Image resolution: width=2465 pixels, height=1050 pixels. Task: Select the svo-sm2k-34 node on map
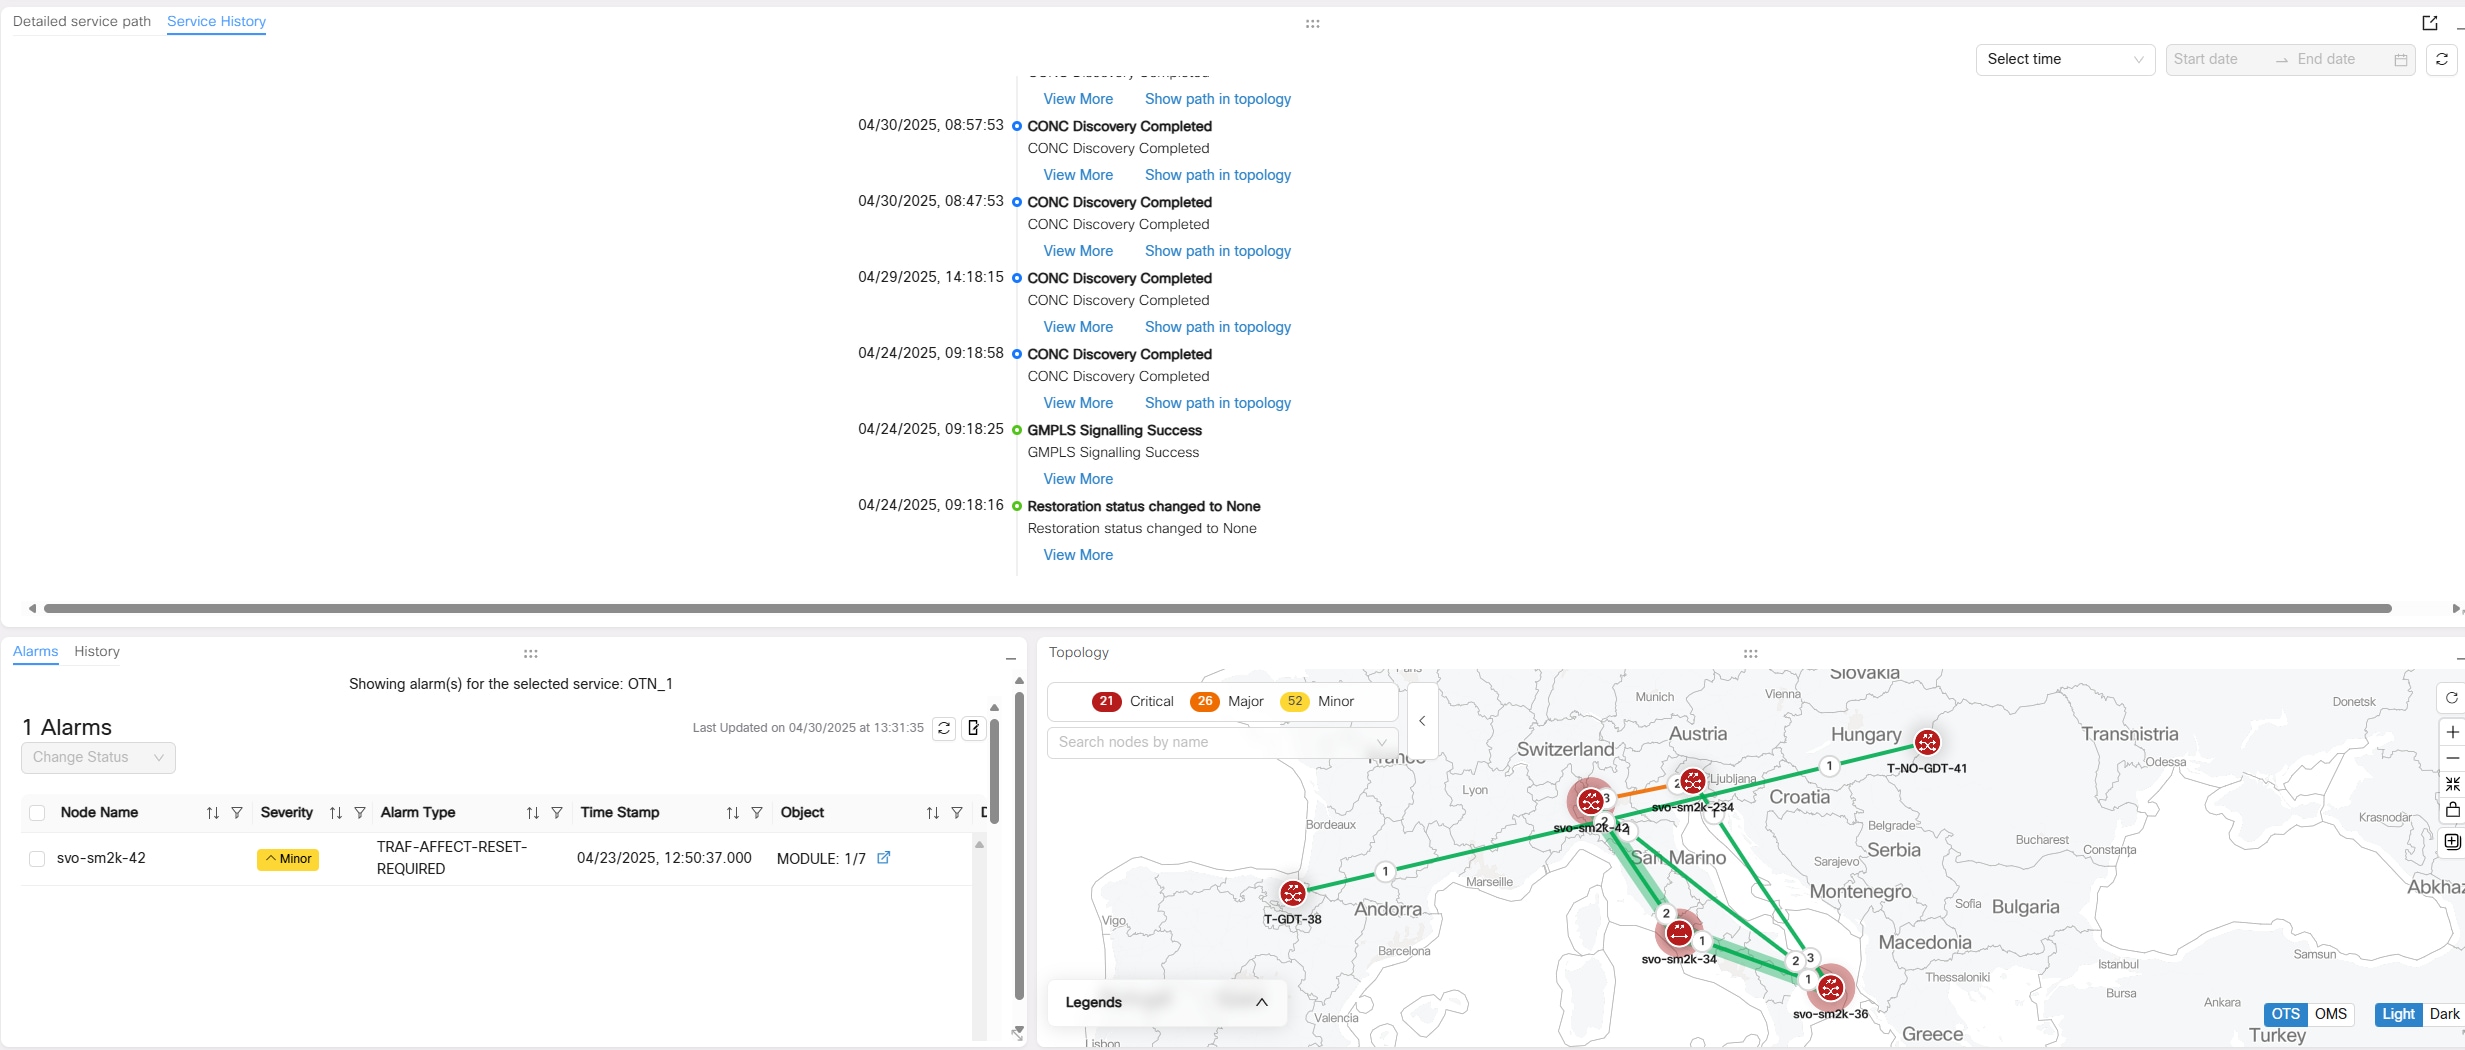[1679, 933]
